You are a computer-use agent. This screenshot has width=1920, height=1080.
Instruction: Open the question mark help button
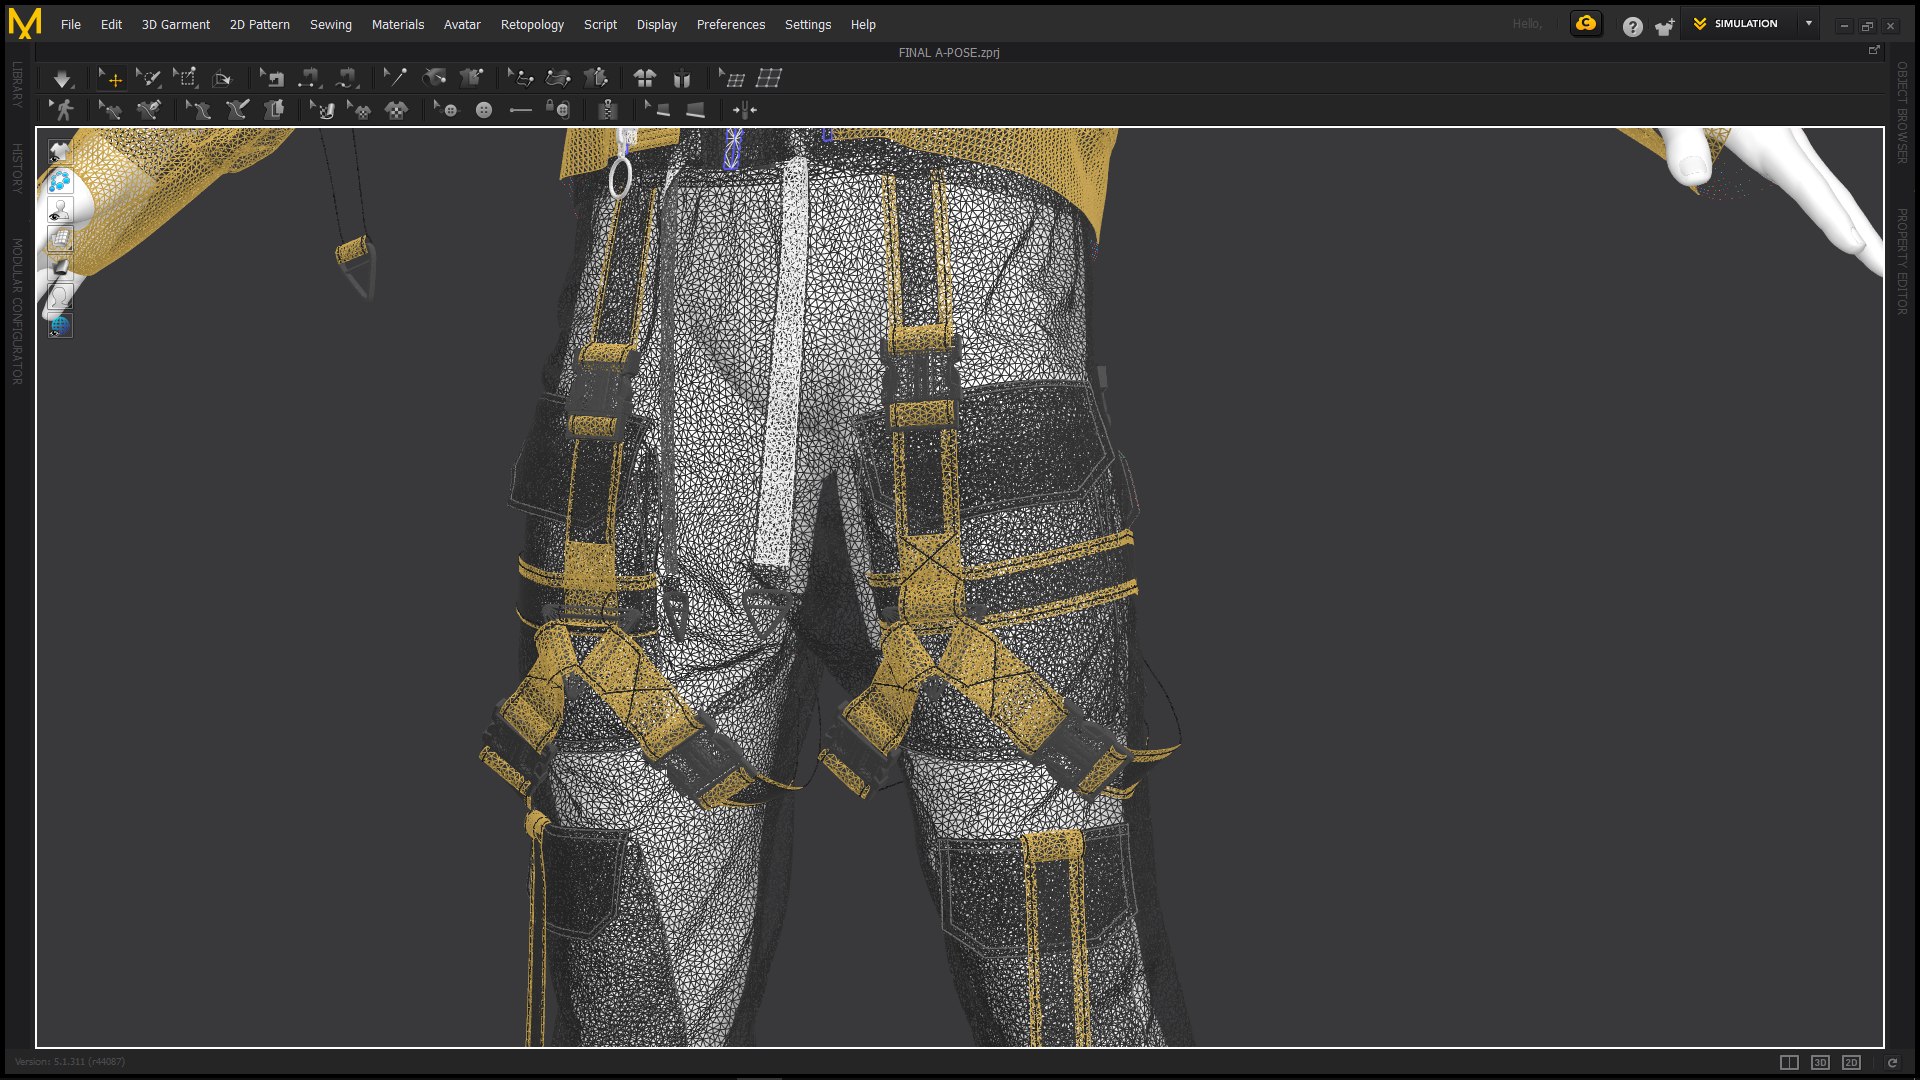tap(1633, 27)
